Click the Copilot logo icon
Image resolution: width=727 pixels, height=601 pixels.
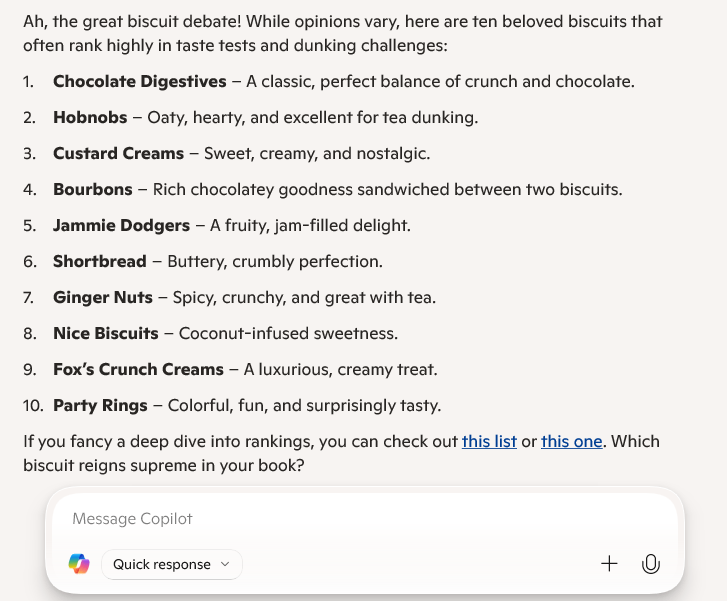(x=79, y=564)
